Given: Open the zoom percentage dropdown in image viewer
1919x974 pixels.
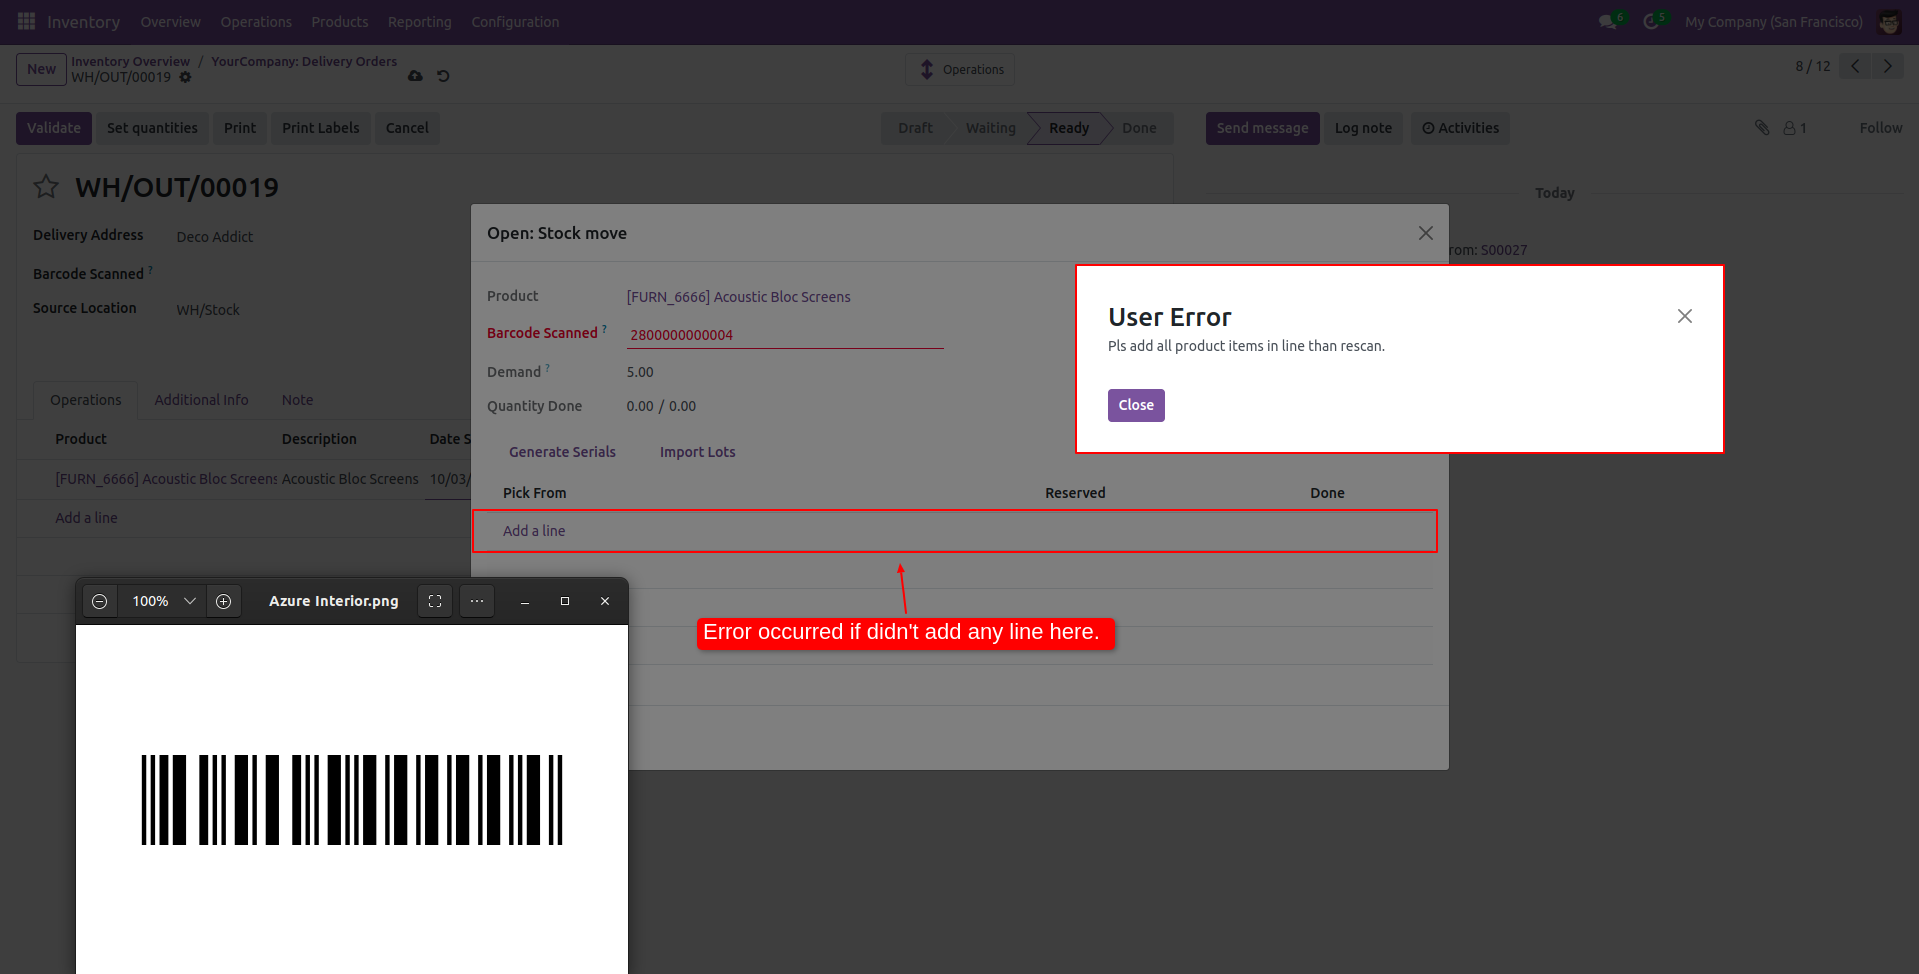Looking at the screenshot, I should 189,601.
